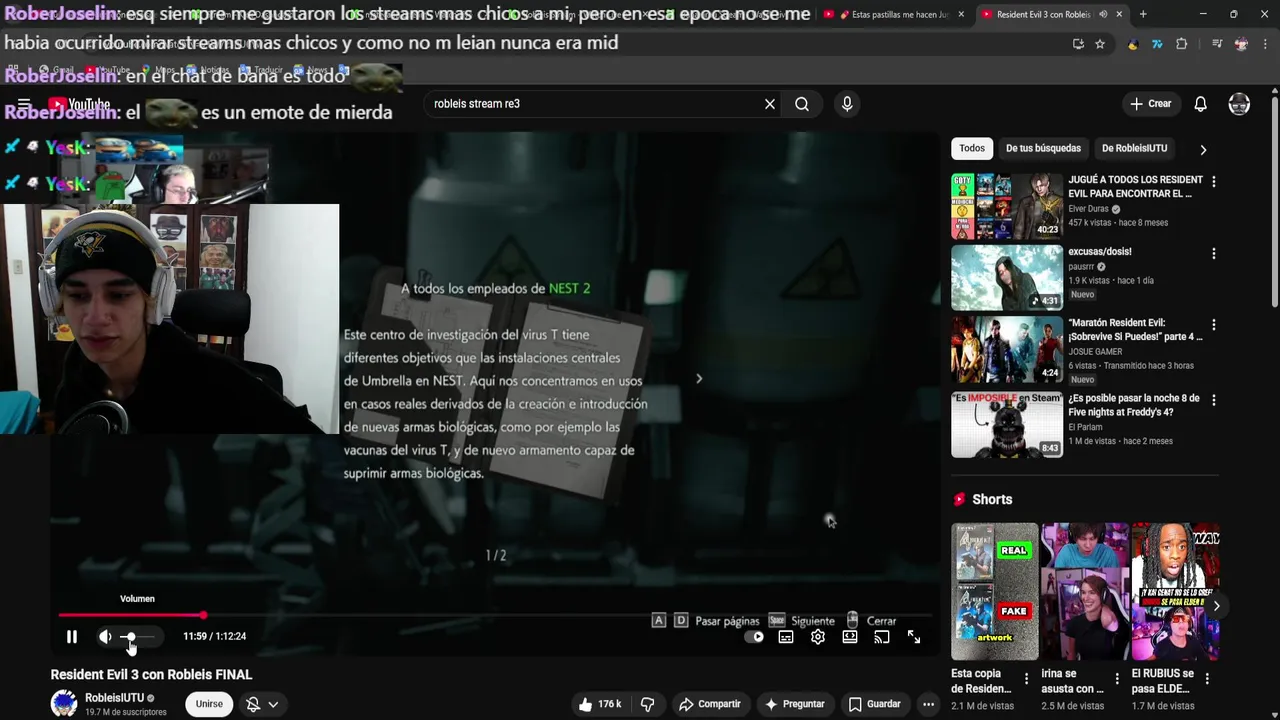The image size is (1280, 720).
Task: Dislike the video
Action: click(x=648, y=704)
